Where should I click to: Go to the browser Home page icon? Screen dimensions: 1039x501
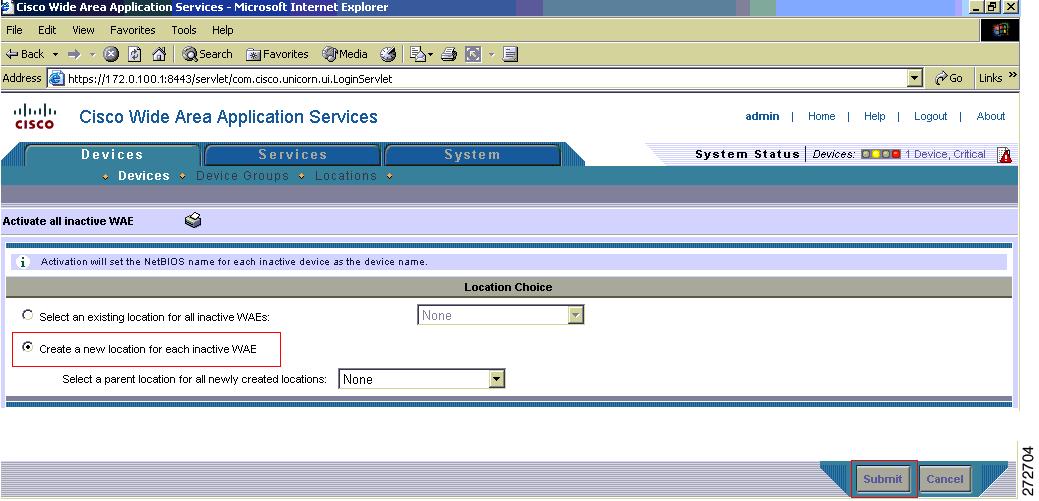(x=159, y=54)
